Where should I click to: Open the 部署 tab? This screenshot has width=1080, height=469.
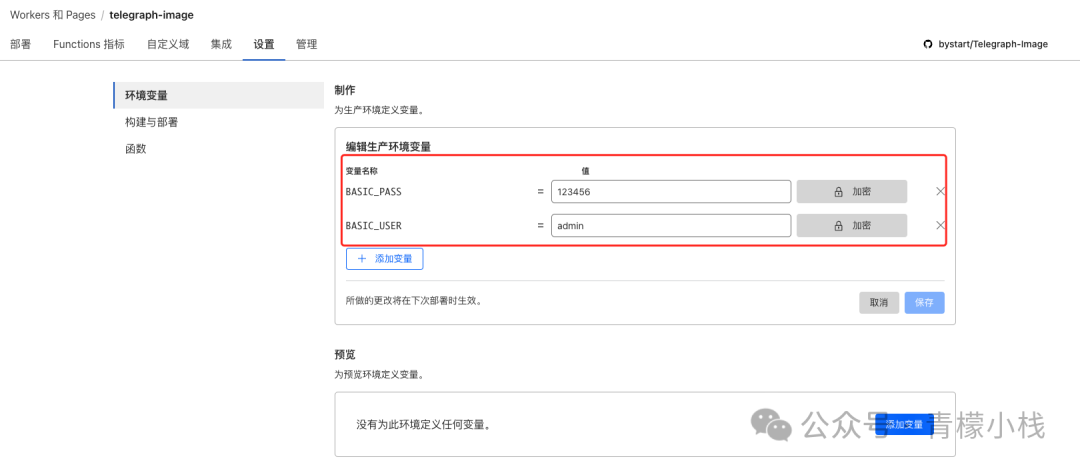21,44
